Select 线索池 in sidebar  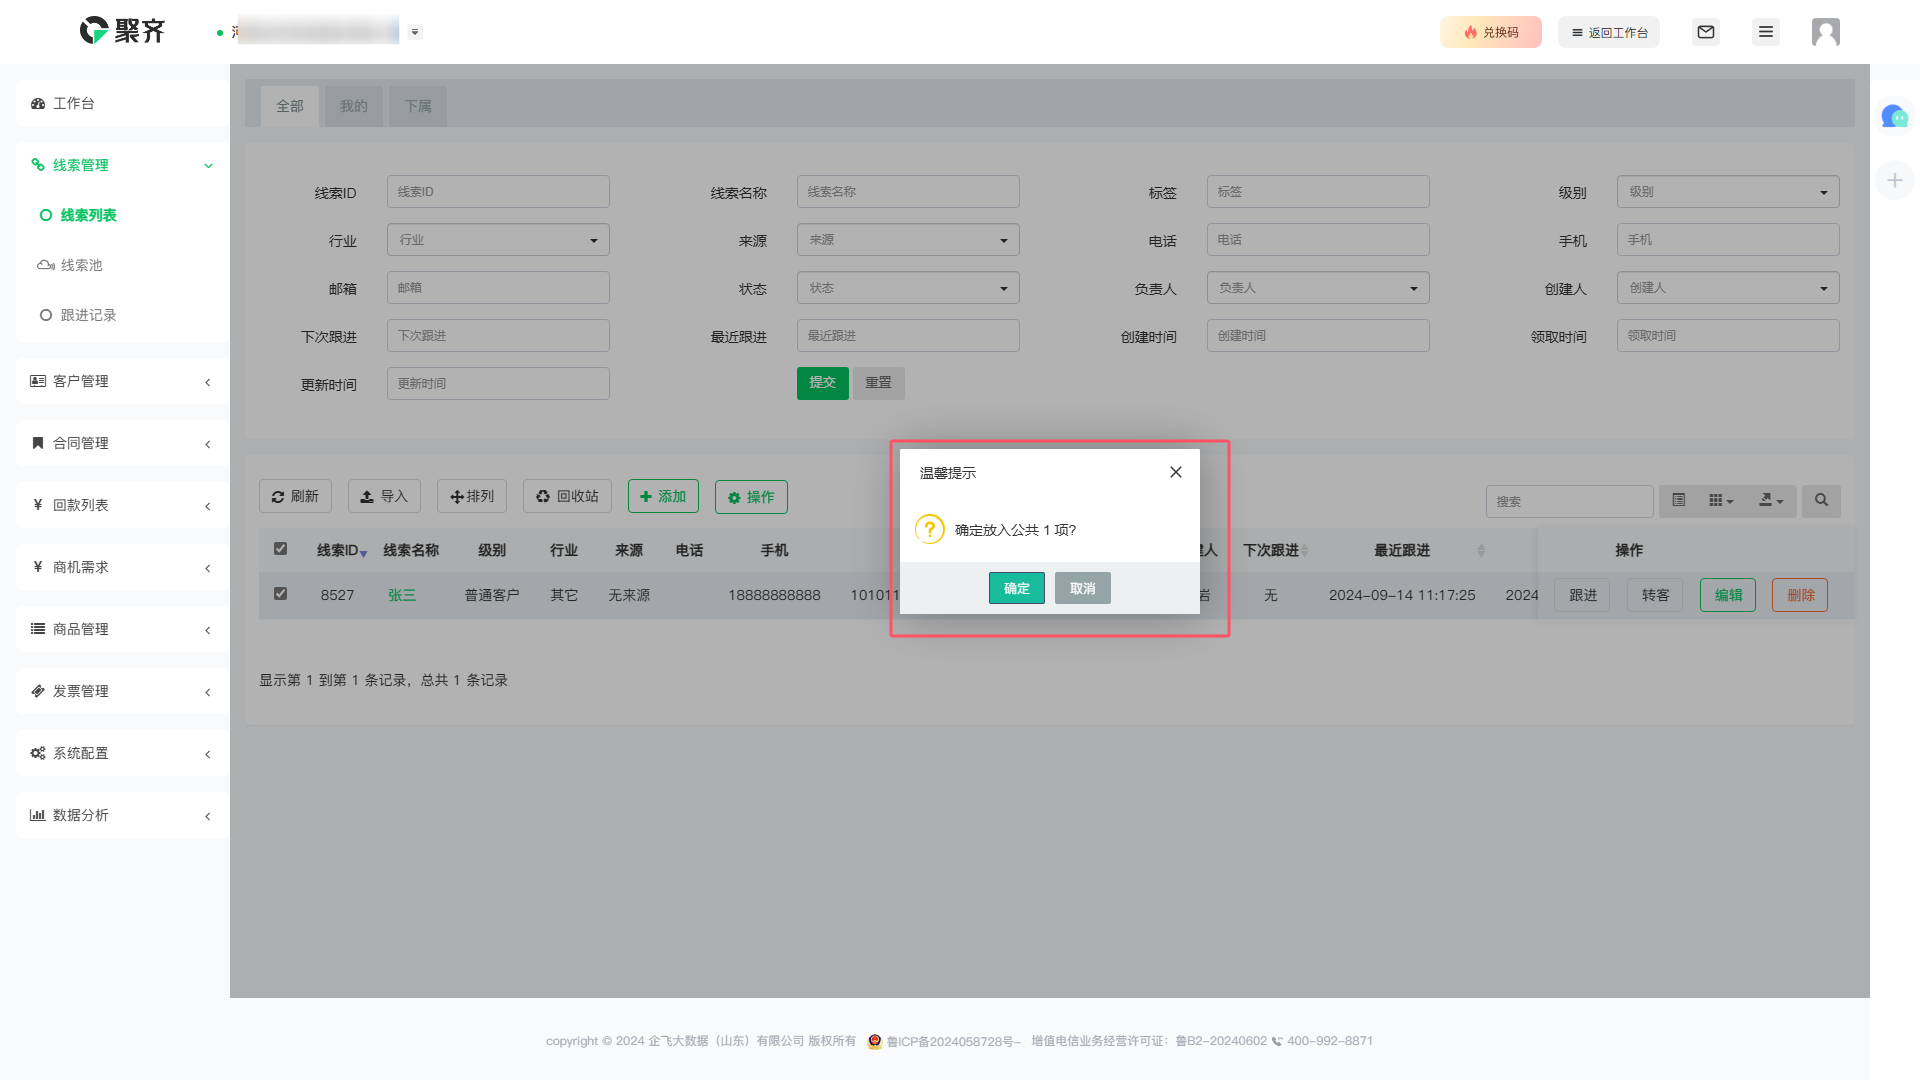point(81,265)
